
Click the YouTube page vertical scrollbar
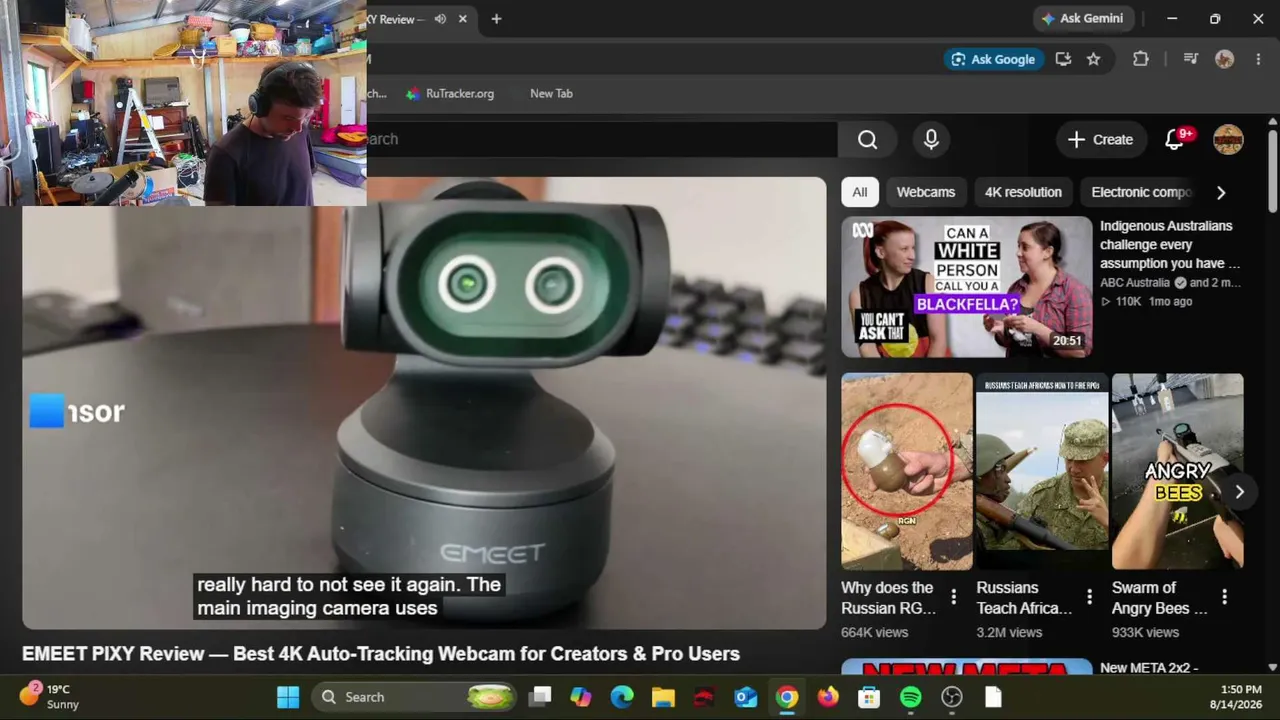click(1272, 170)
